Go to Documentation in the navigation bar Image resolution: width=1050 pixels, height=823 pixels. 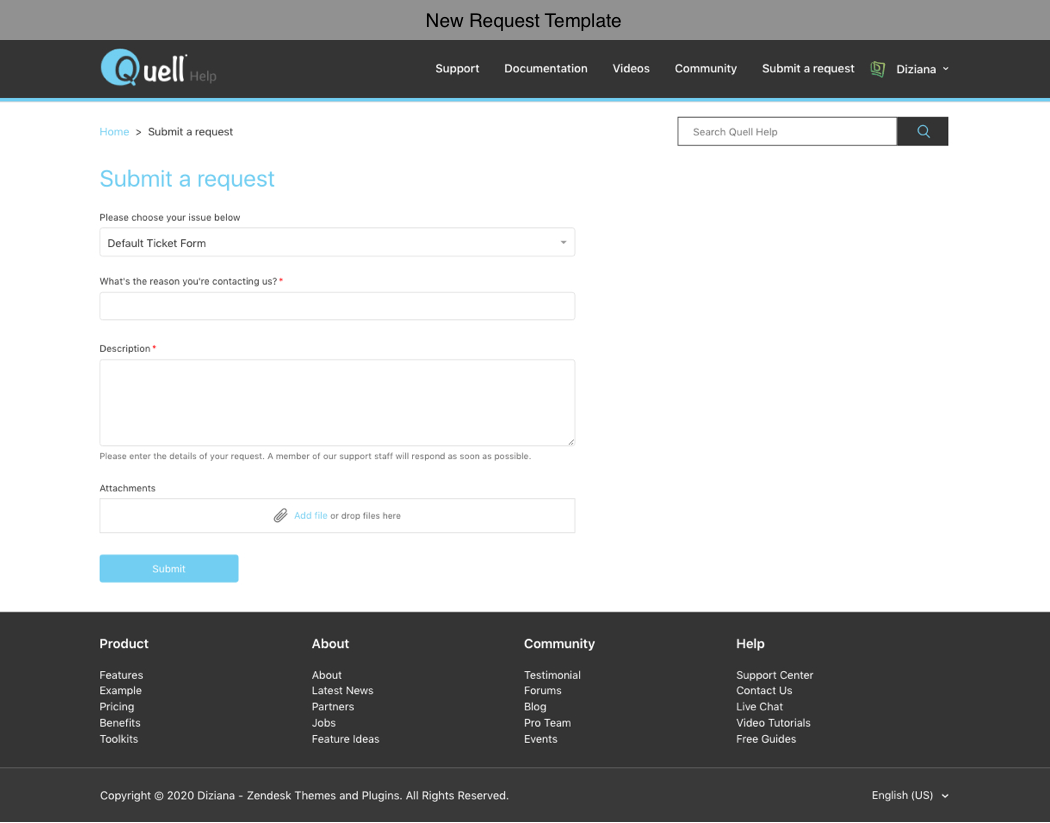point(545,69)
